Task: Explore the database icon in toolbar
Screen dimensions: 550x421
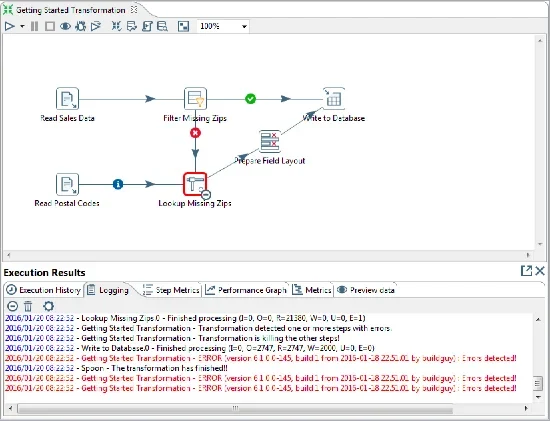Action: click(x=162, y=26)
